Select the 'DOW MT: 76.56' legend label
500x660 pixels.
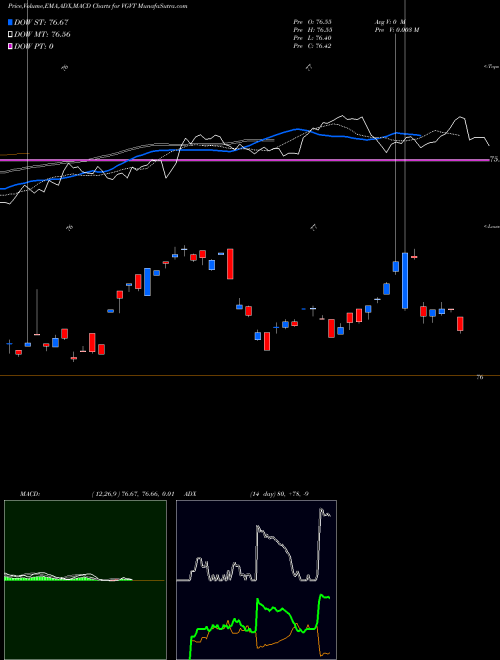[x=42, y=35]
